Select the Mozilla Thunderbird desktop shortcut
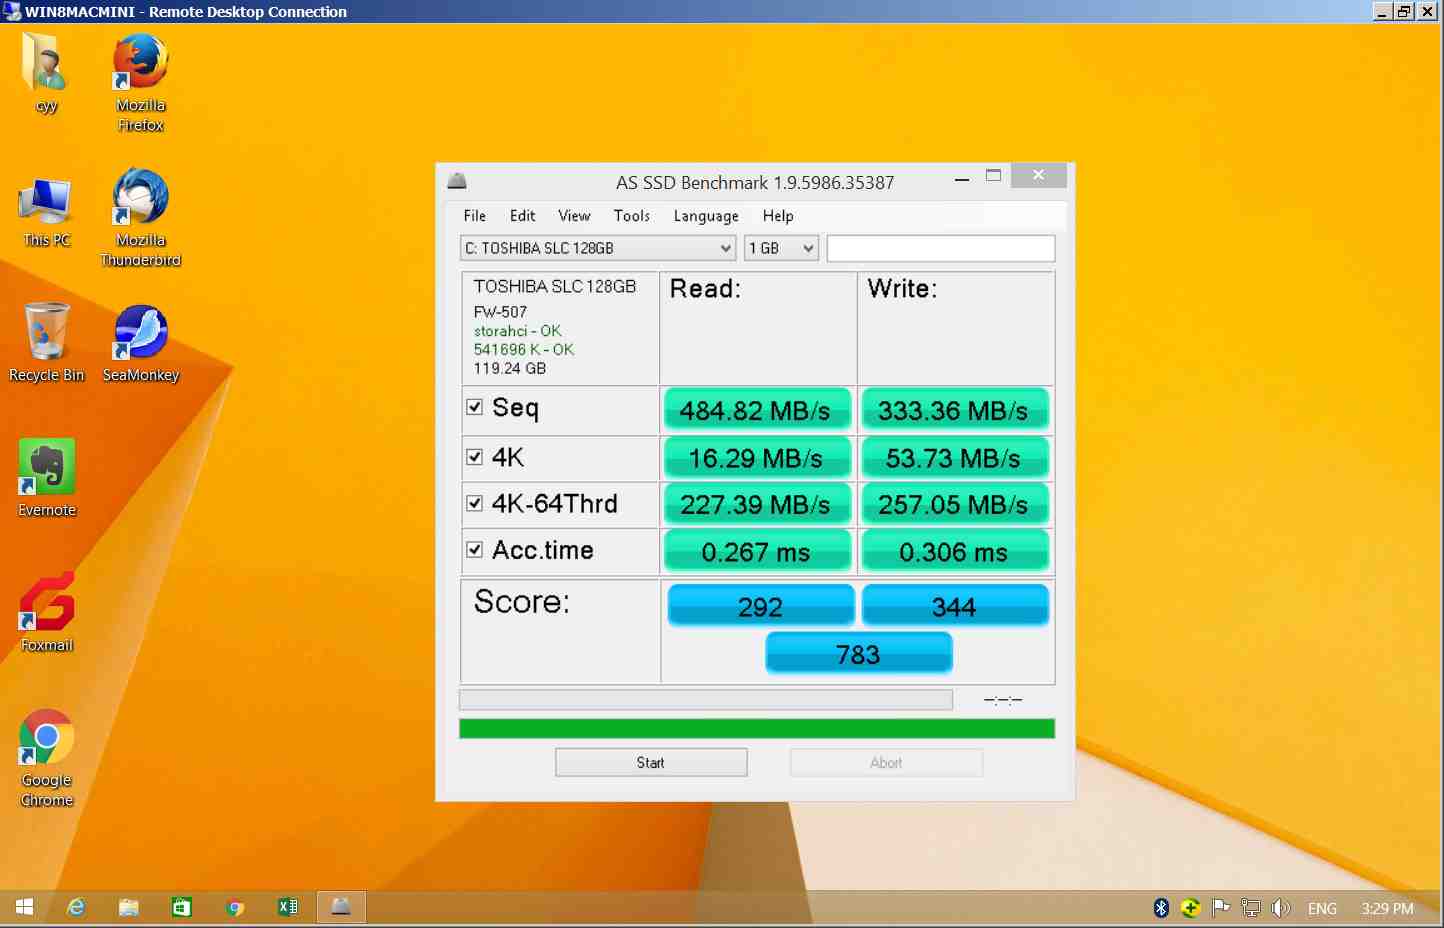 pos(140,217)
